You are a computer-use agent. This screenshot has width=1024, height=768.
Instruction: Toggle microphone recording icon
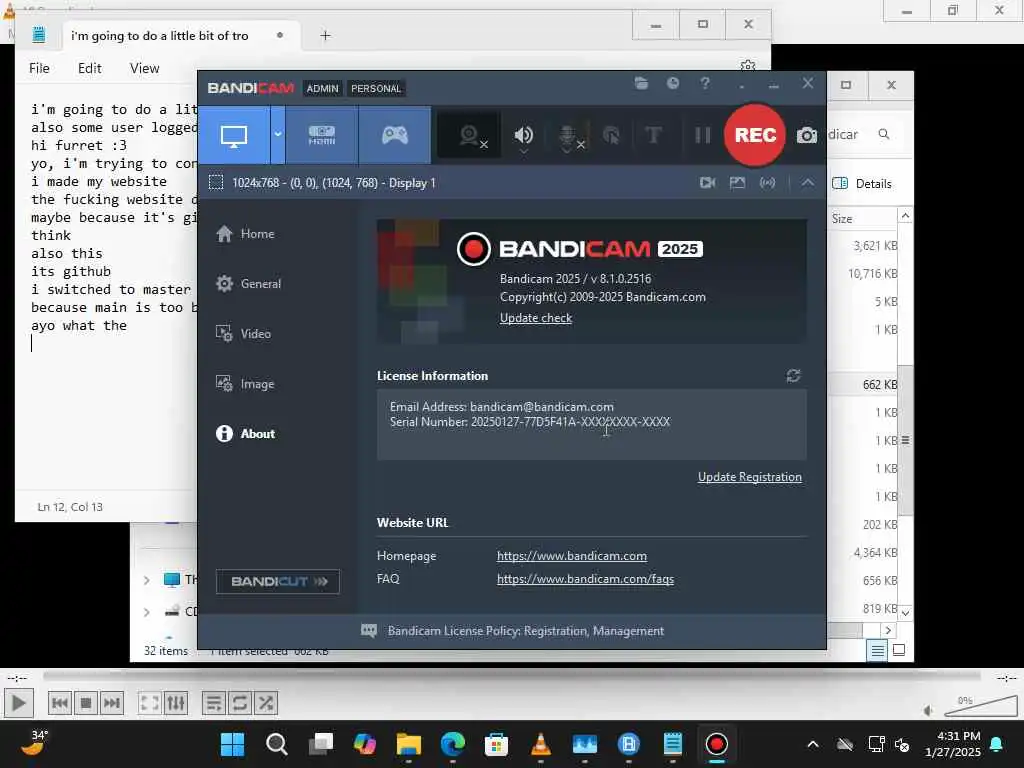tap(569, 136)
